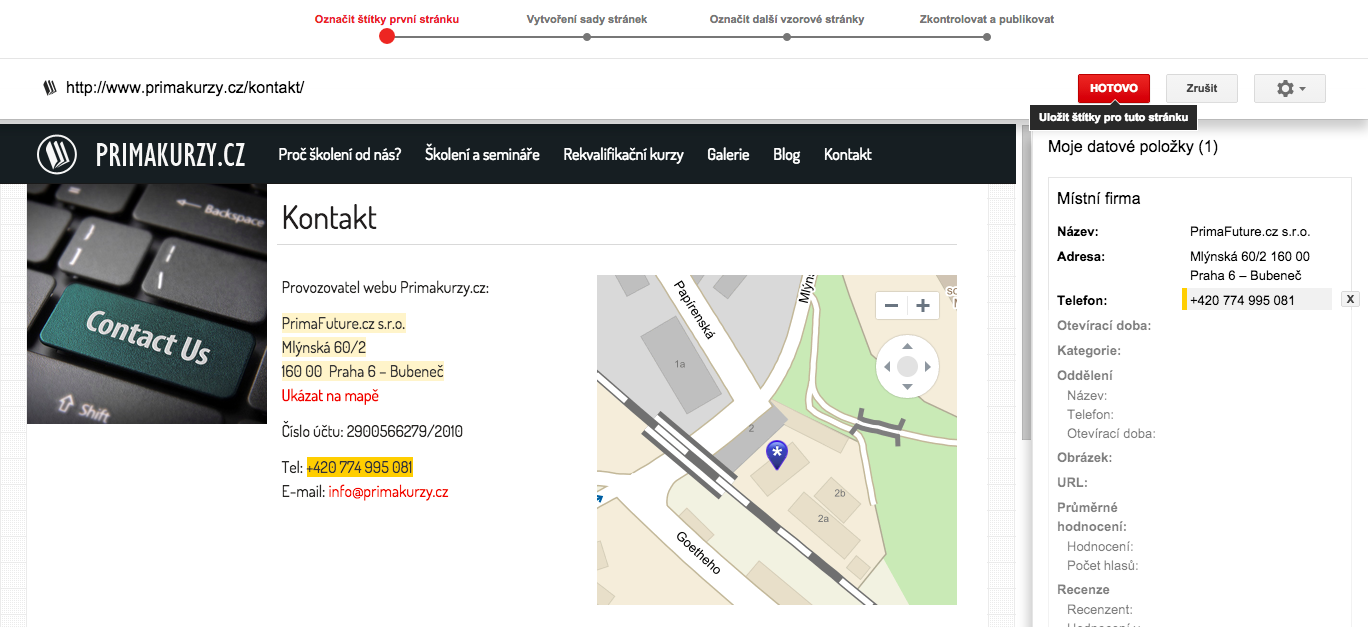Screen dimensions: 1368x627
Task: Click the highlighted PrimaFuture.cz s.r.o. text
Action: click(344, 324)
